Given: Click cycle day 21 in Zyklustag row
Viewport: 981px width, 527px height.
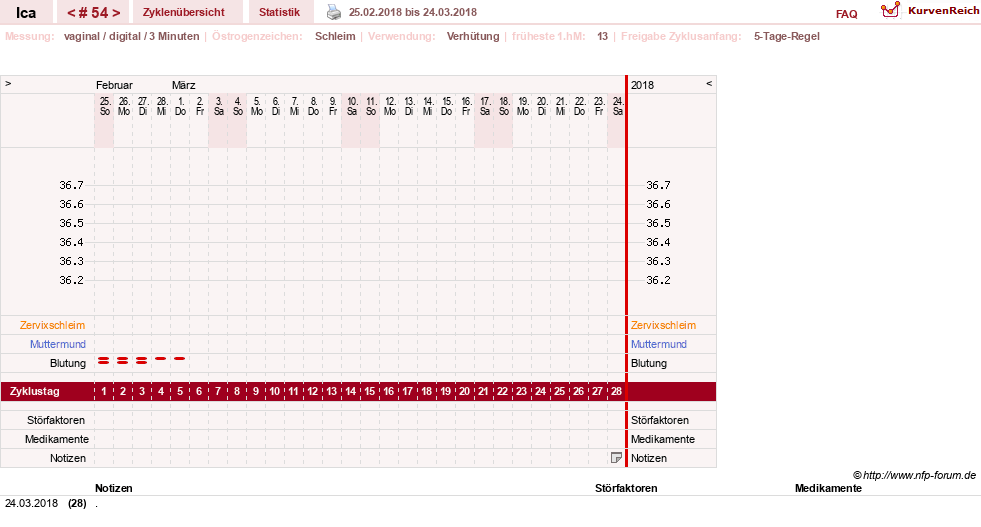Looking at the screenshot, I should [483, 391].
